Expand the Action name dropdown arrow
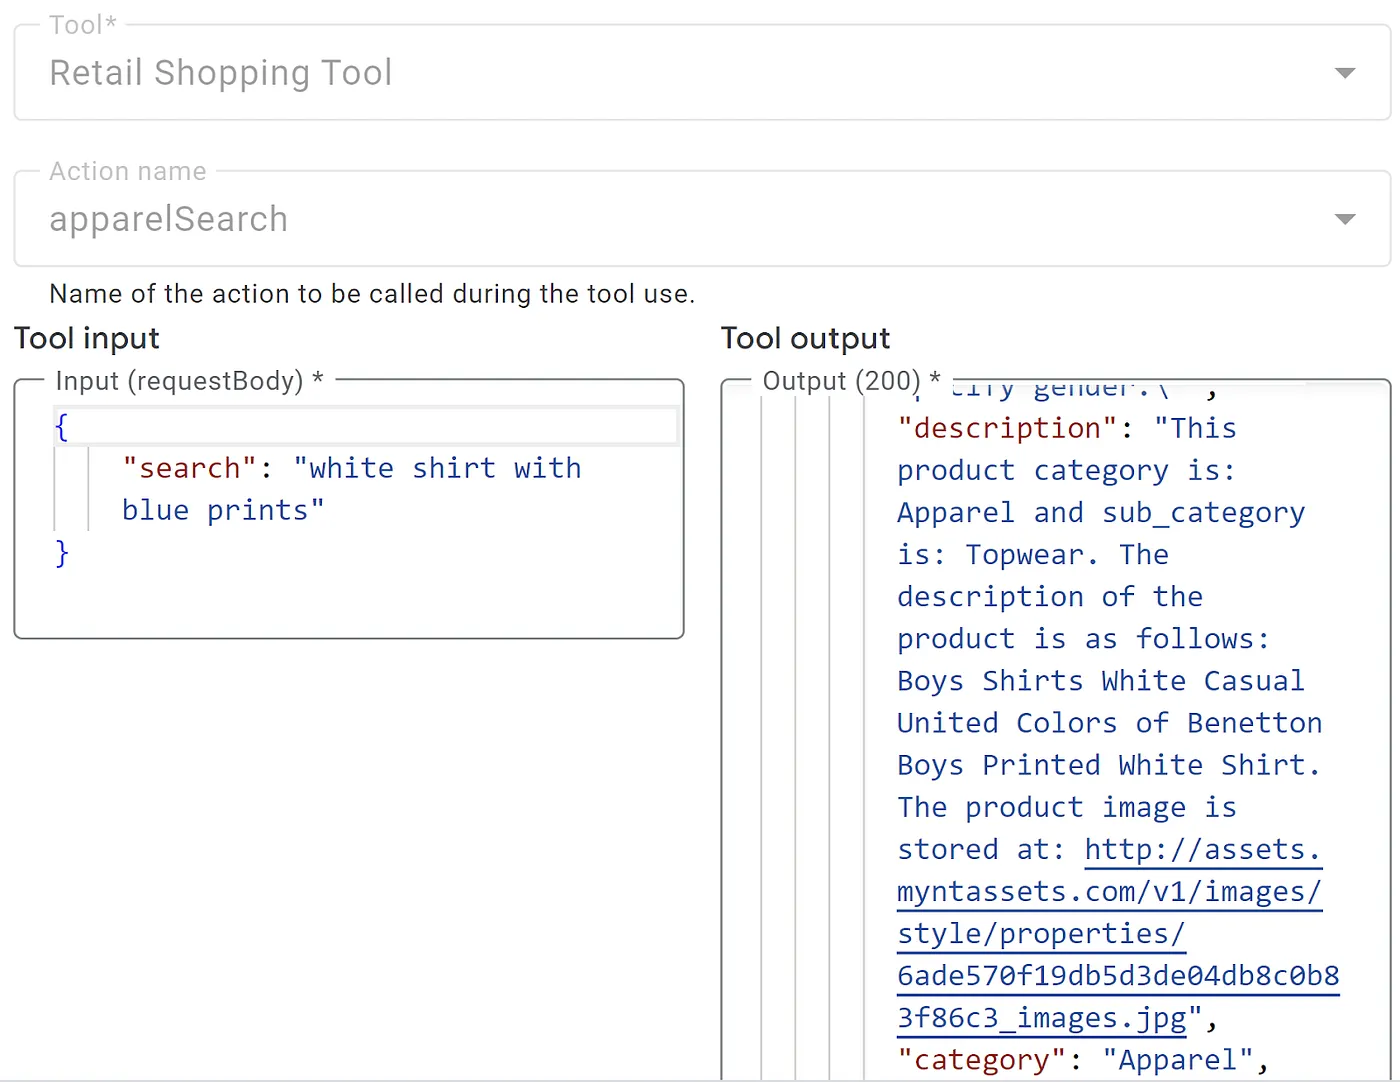 pyautogui.click(x=1345, y=219)
